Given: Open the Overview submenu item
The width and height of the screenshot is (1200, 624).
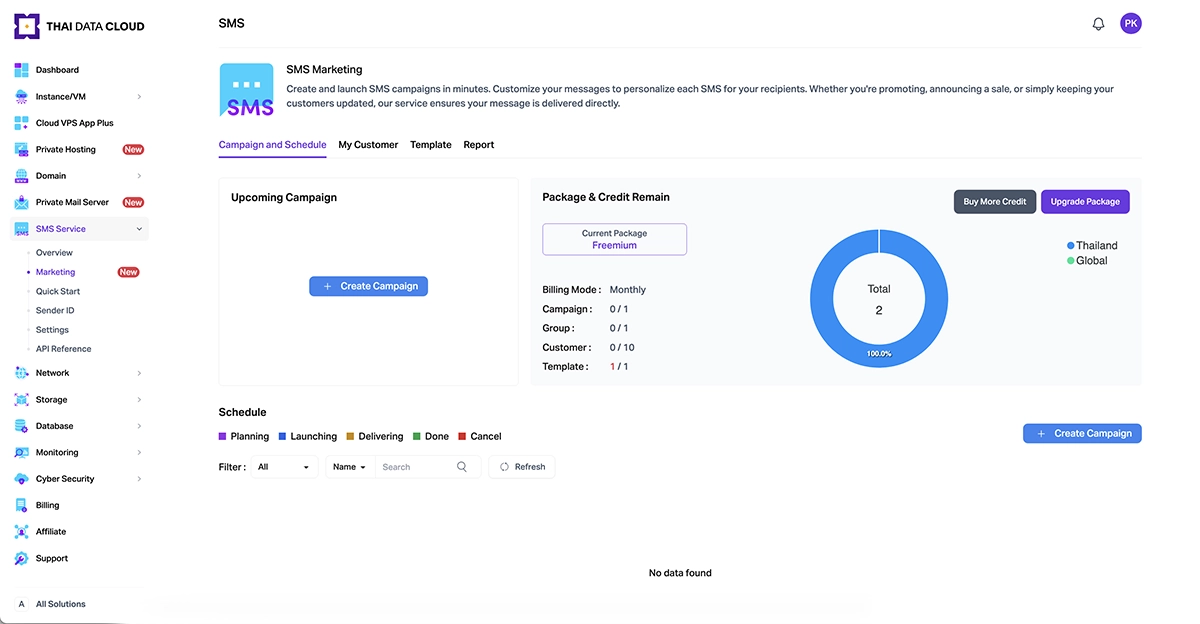Looking at the screenshot, I should tap(54, 253).
